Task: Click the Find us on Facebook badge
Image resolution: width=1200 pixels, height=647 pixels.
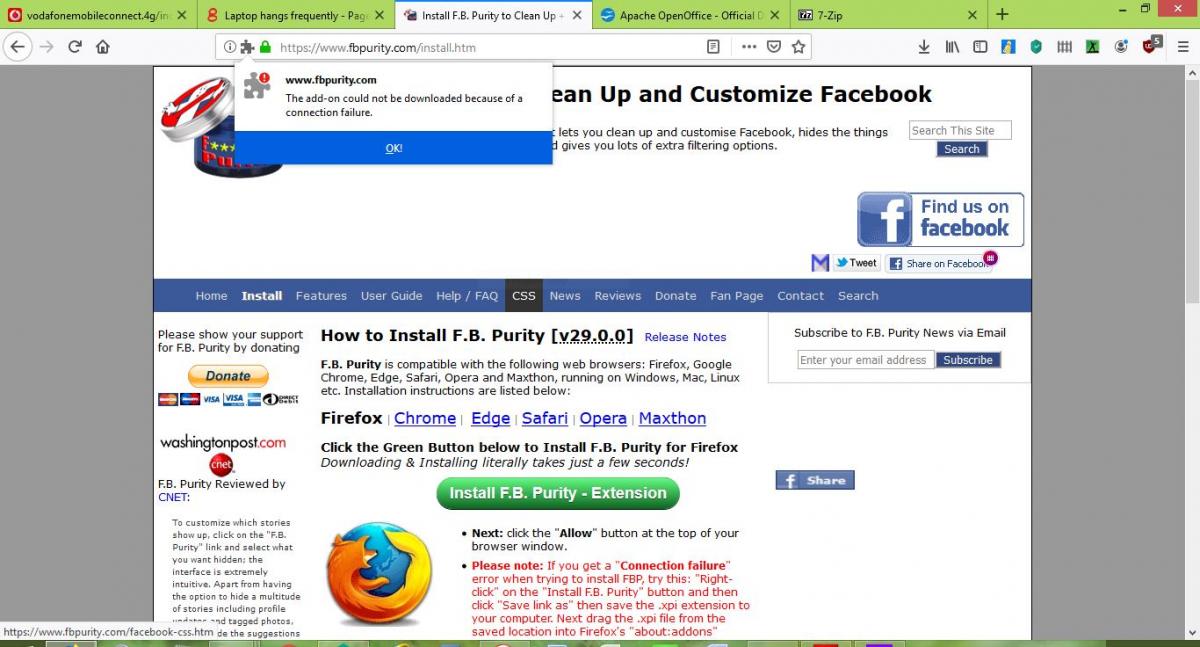Action: coord(940,219)
